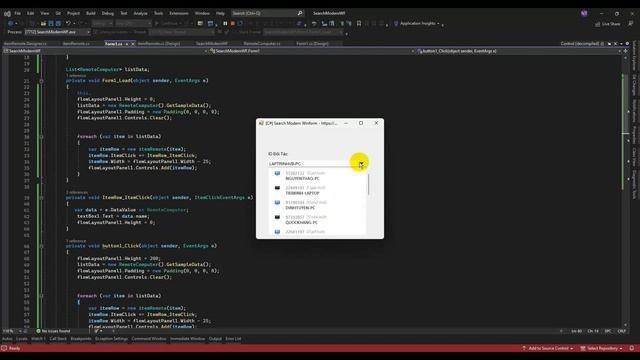640x360 pixels.
Task: Click the Save icon in toolbar
Action: 51,24
